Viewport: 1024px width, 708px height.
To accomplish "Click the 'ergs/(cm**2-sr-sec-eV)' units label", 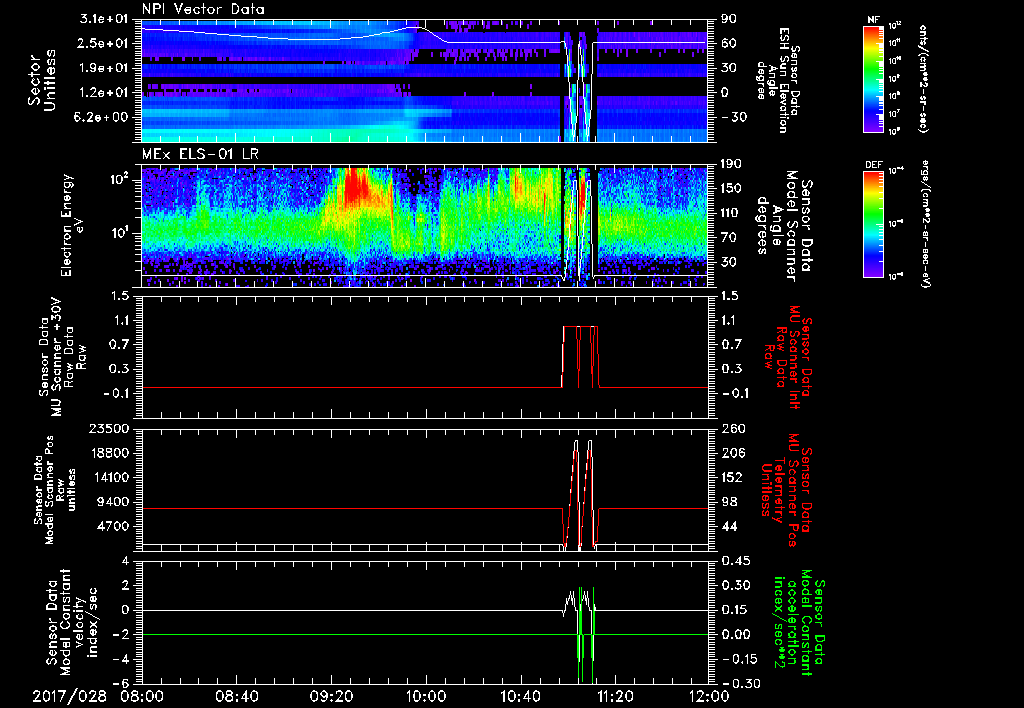I will 925,225.
